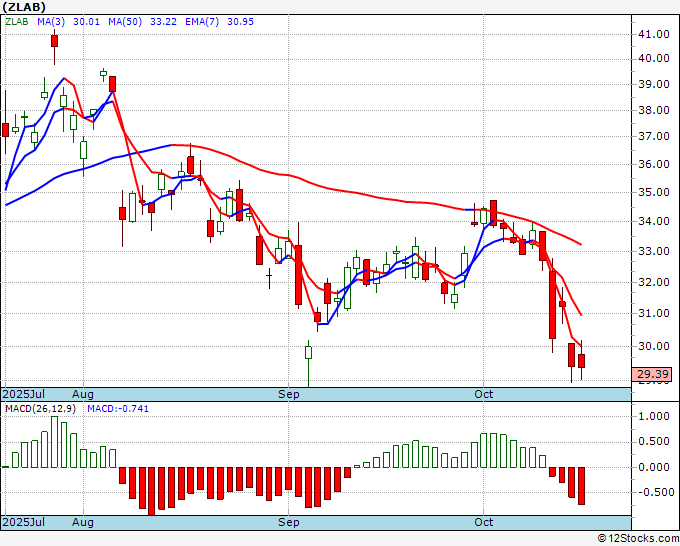
Task: Click the 37.00 price axis label
Action: click(x=656, y=136)
